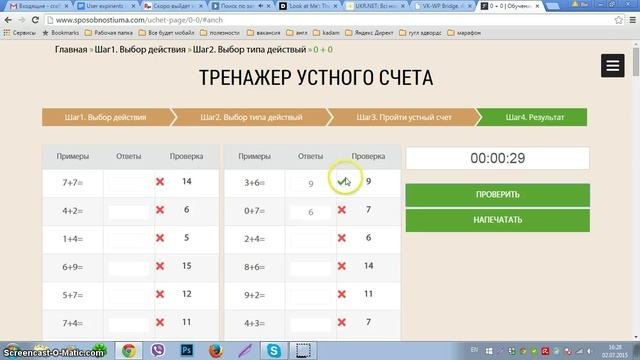Click the green ПРОВЕРИТЬ button
Viewport: 640px width, 360px height.
tap(498, 195)
